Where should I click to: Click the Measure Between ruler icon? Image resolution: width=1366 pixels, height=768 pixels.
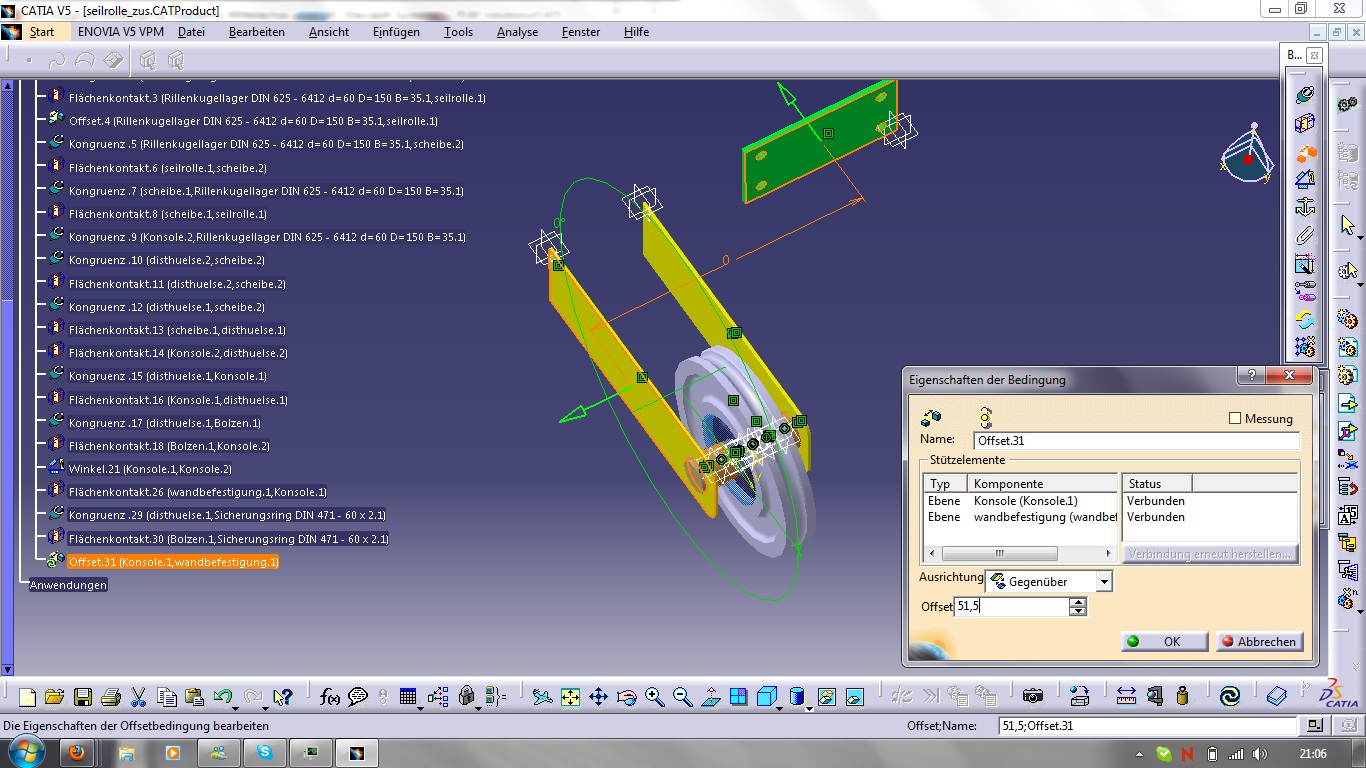point(1126,696)
